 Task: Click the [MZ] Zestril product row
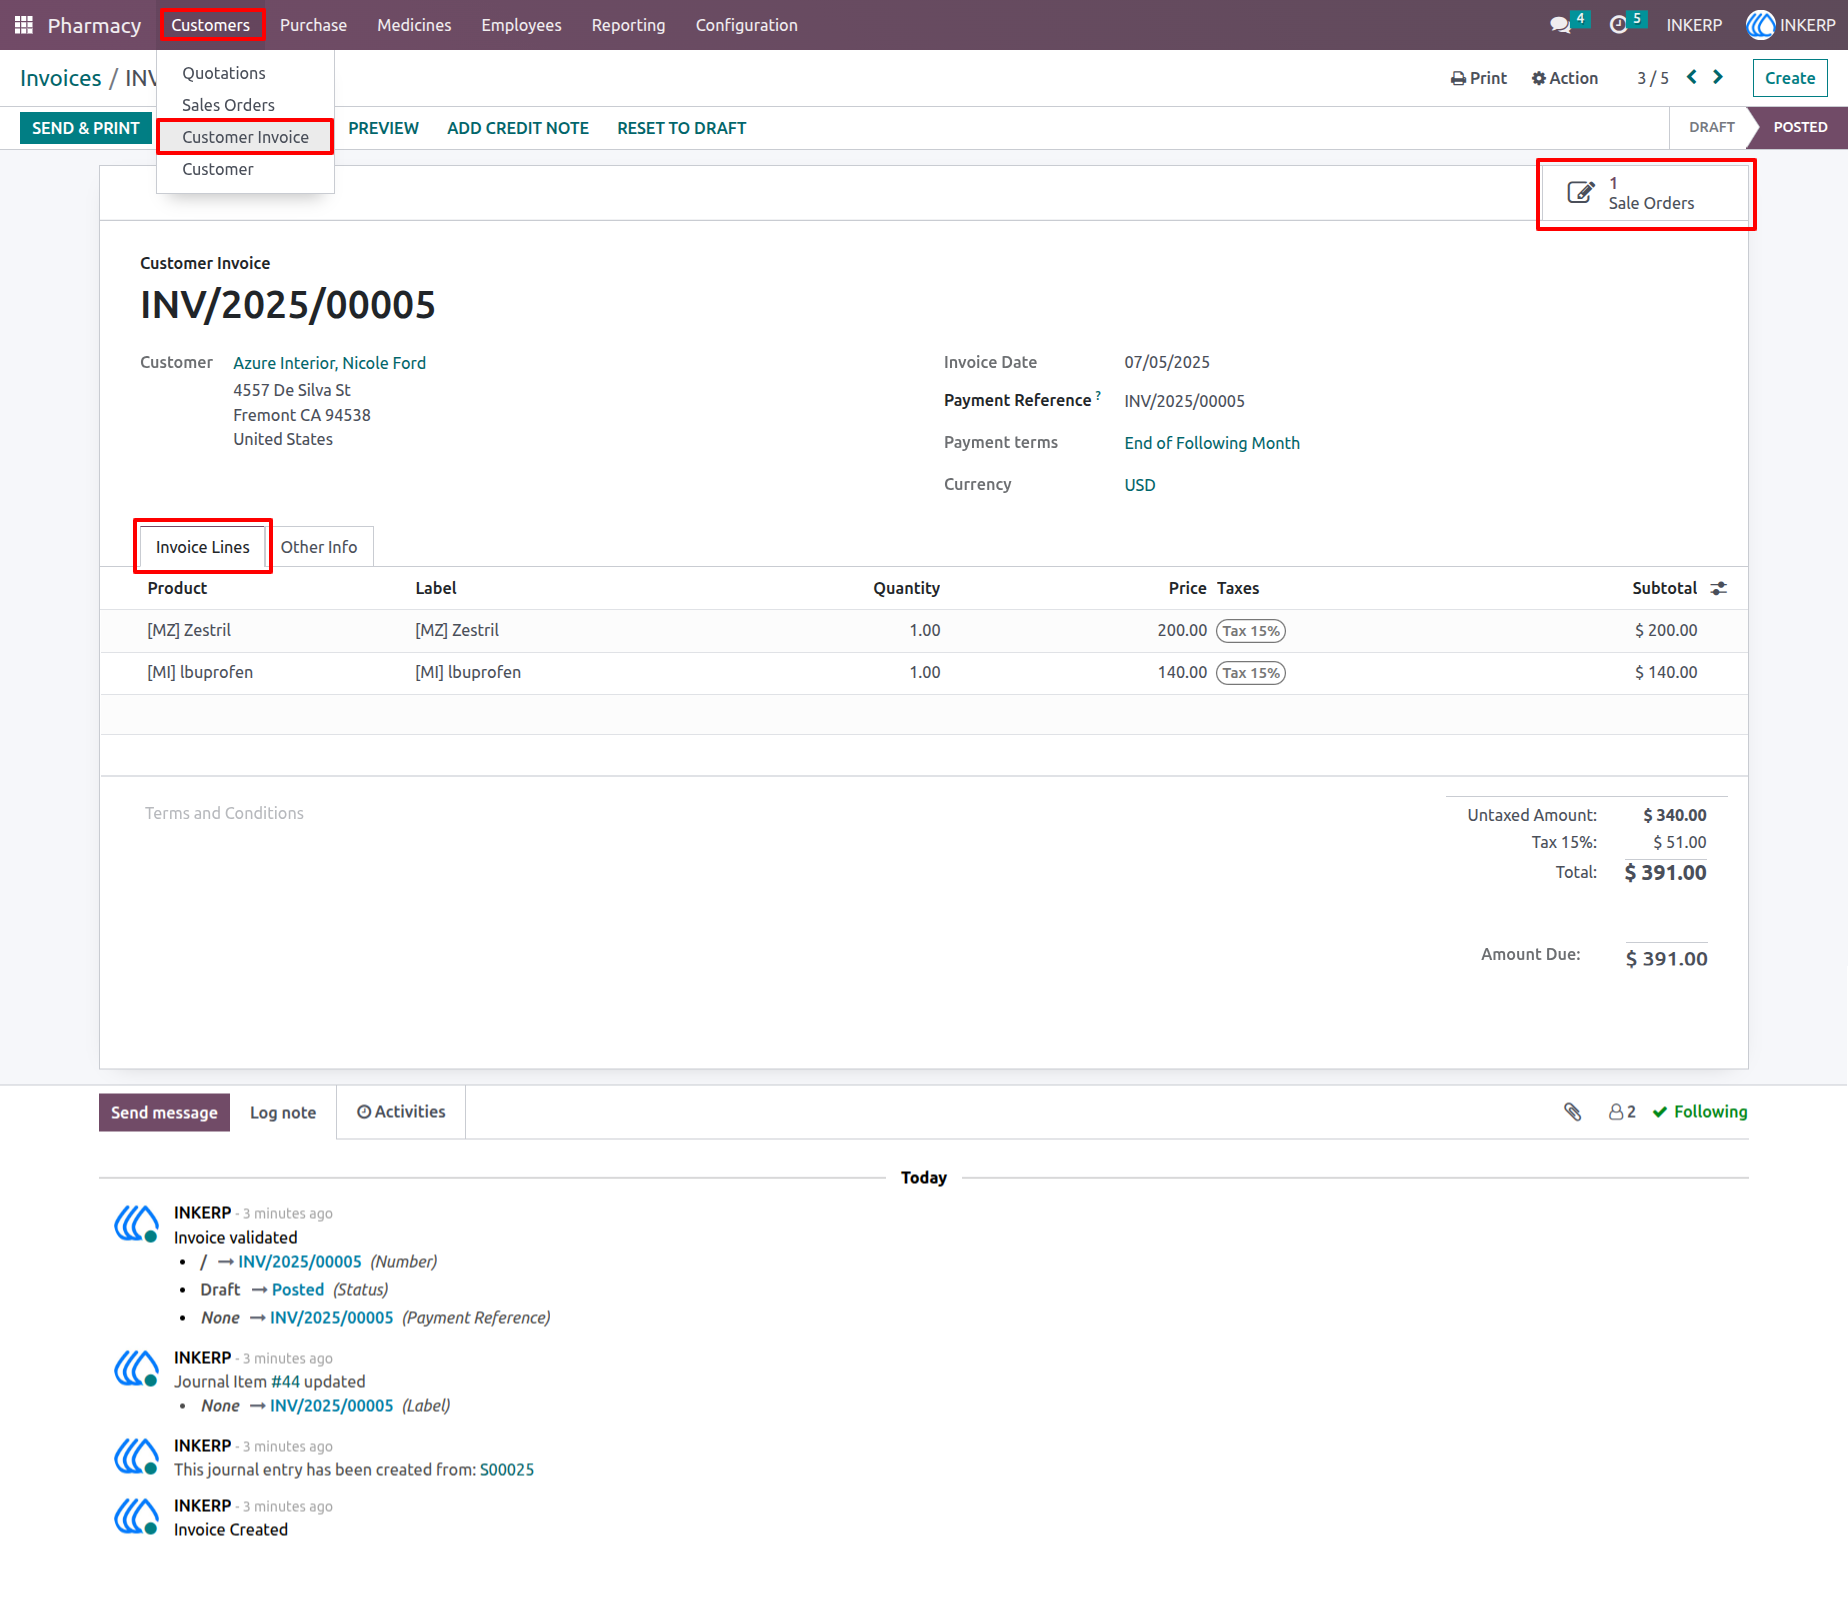(924, 631)
